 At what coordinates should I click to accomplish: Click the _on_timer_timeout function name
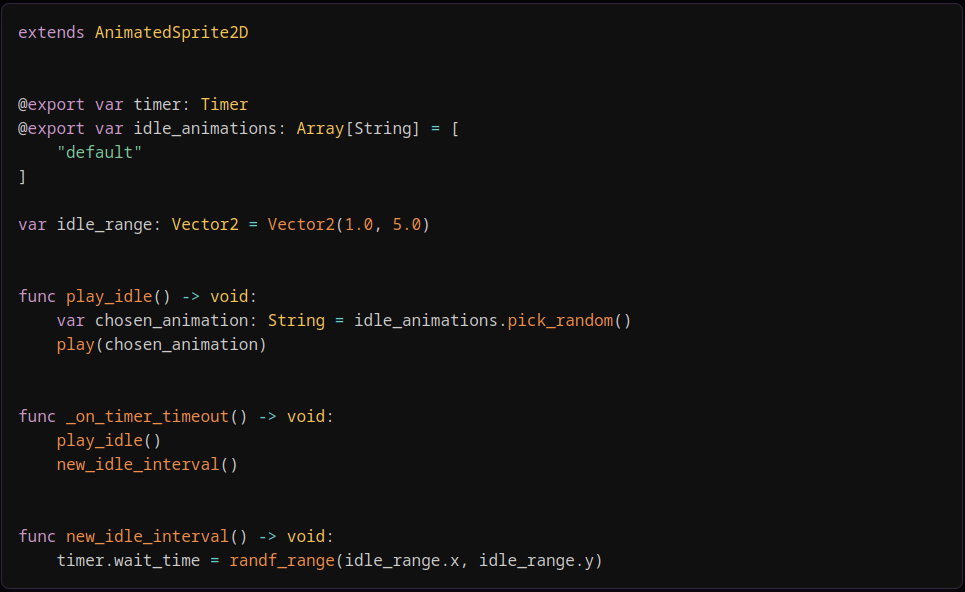click(x=147, y=416)
